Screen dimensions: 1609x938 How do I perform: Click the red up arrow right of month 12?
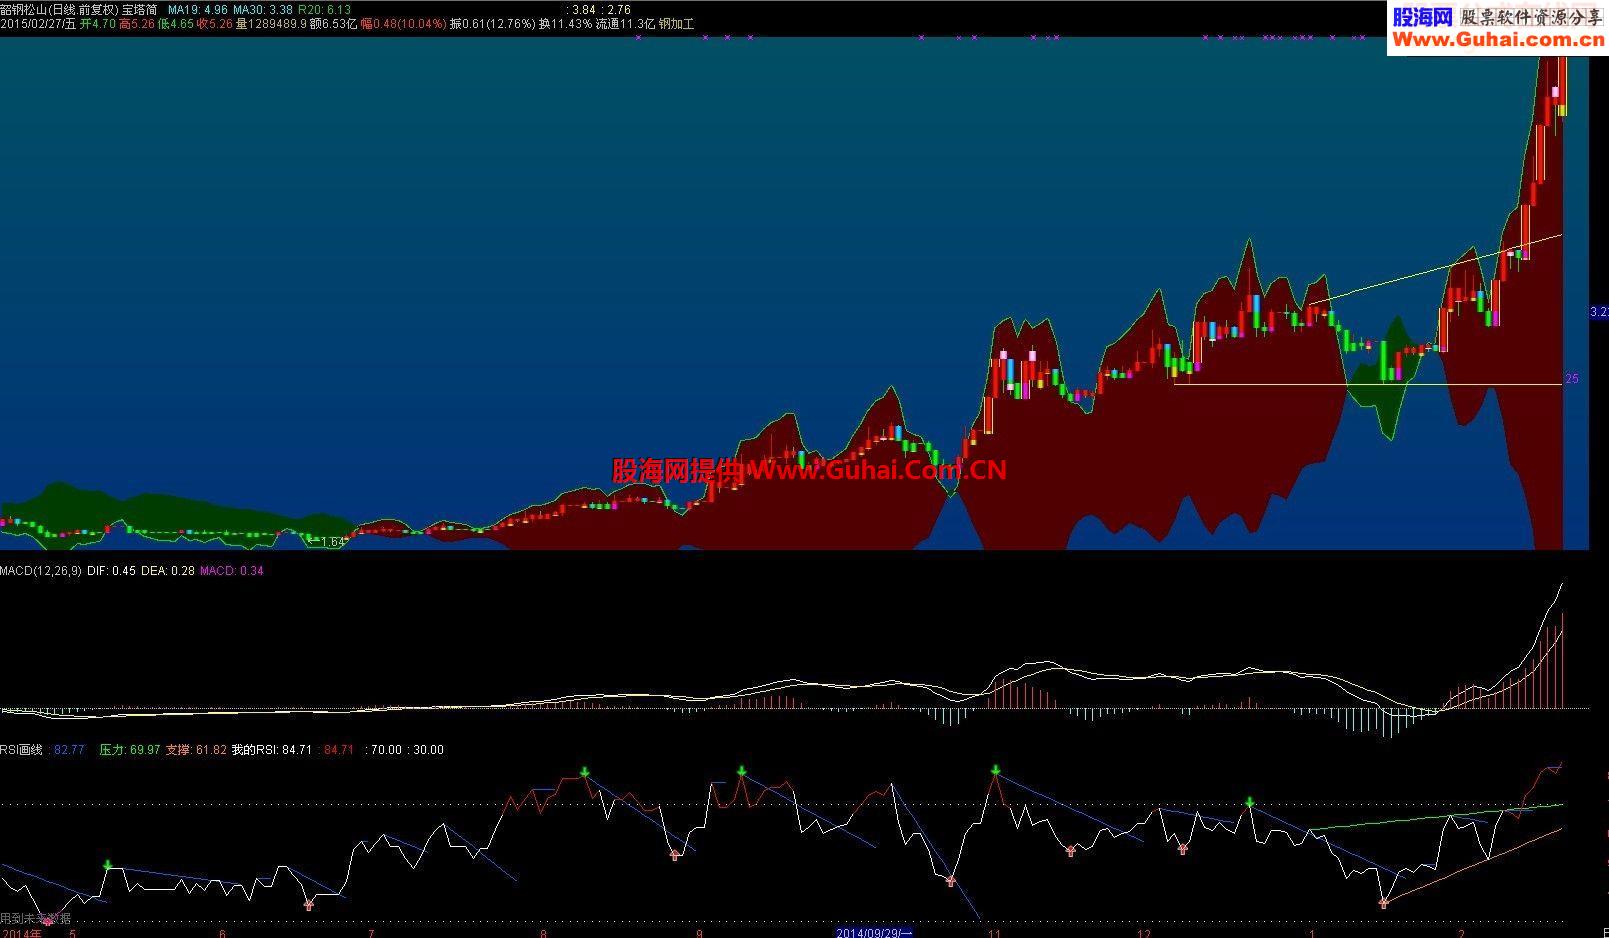pyautogui.click(x=1183, y=849)
